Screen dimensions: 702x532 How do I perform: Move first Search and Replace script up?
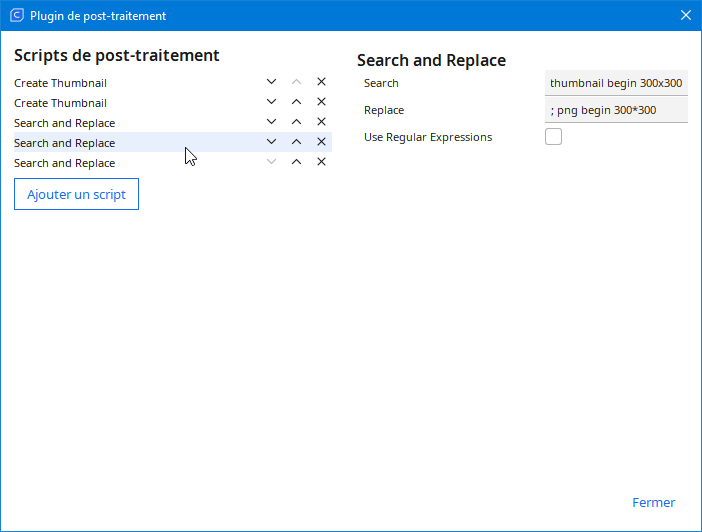tap(296, 122)
